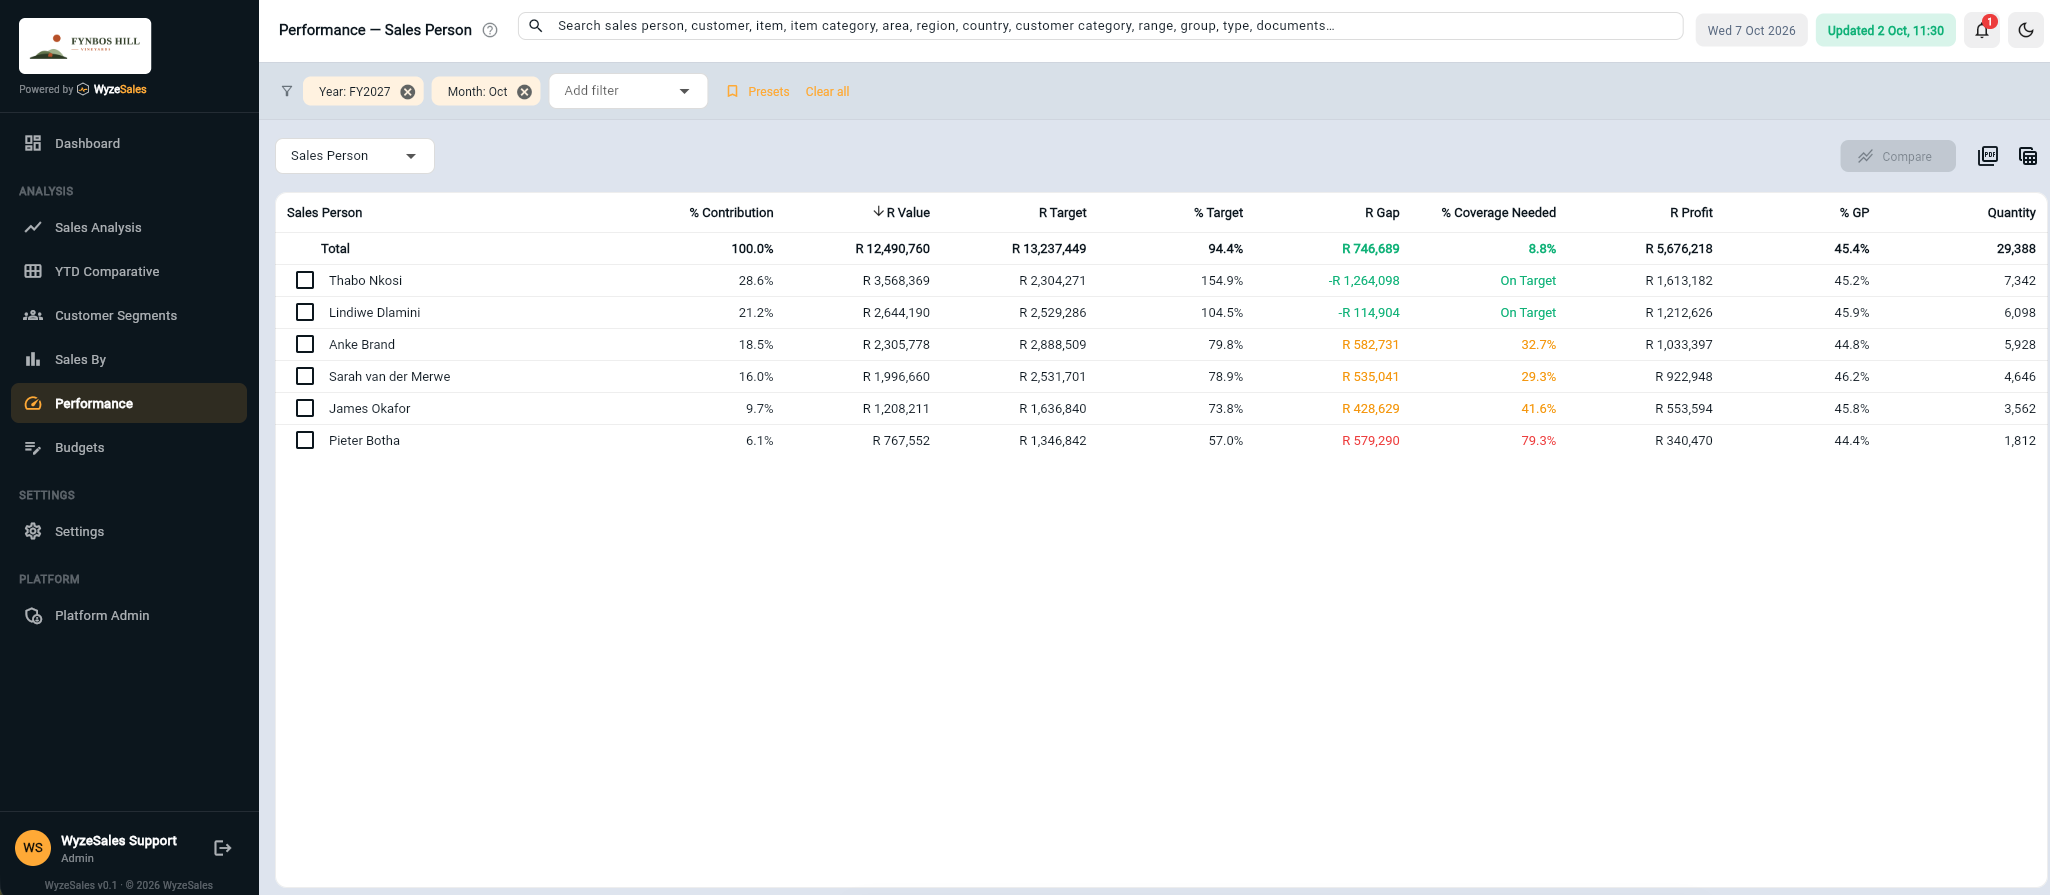Toggle dark mode moon icon
This screenshot has width=2050, height=895.
click(x=2026, y=30)
